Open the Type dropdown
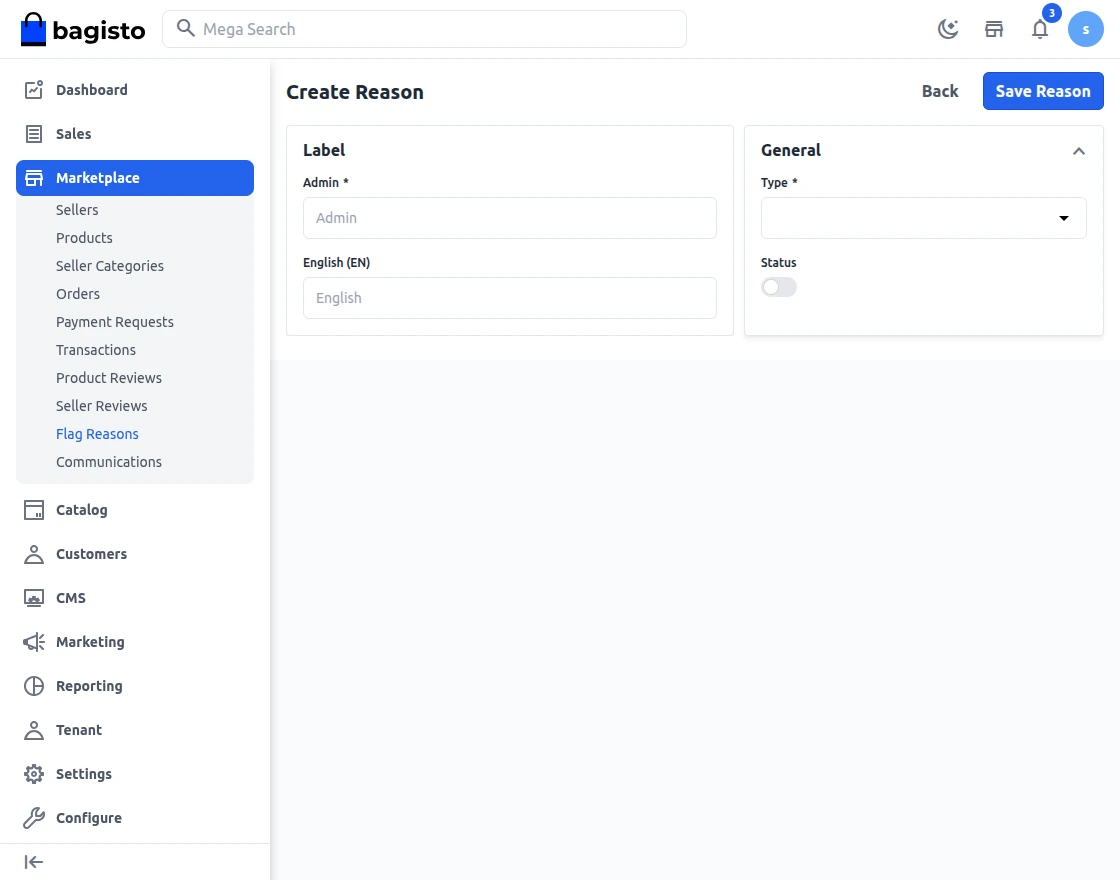The image size is (1120, 880). (x=923, y=218)
